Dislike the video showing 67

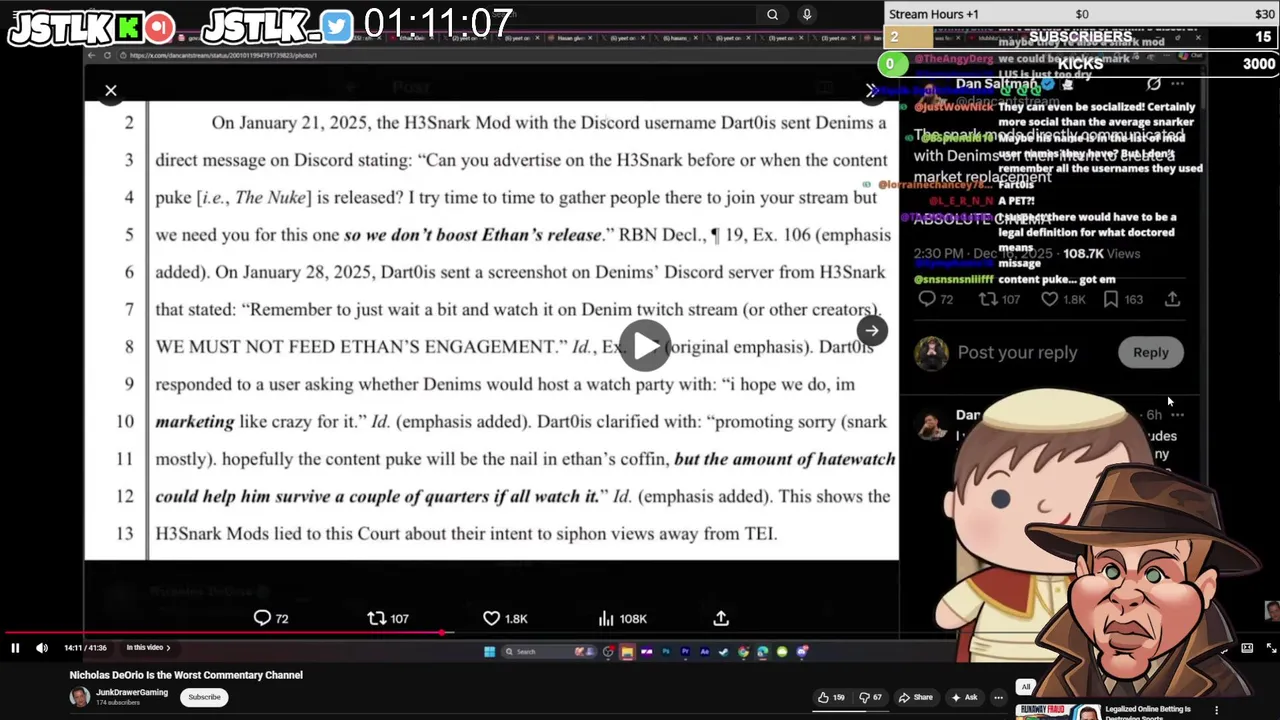tap(872, 697)
